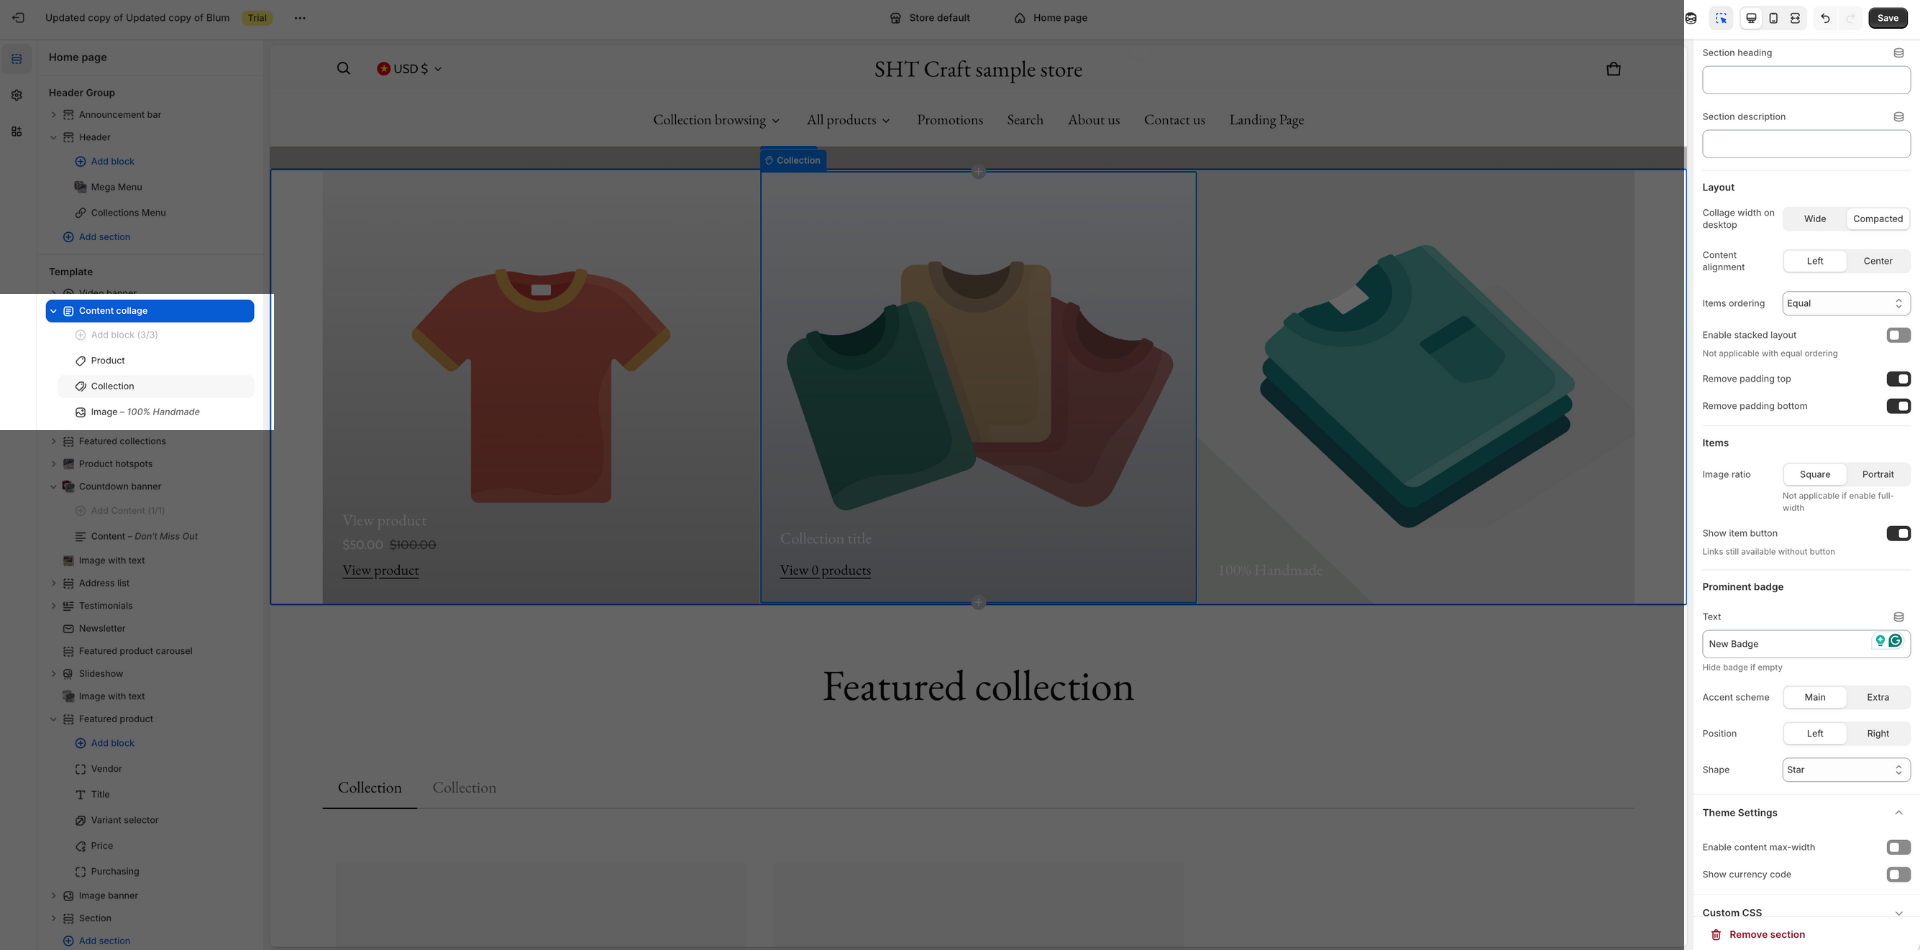Click the undo arrow icon
Viewport: 1920px width, 950px height.
point(1825,18)
